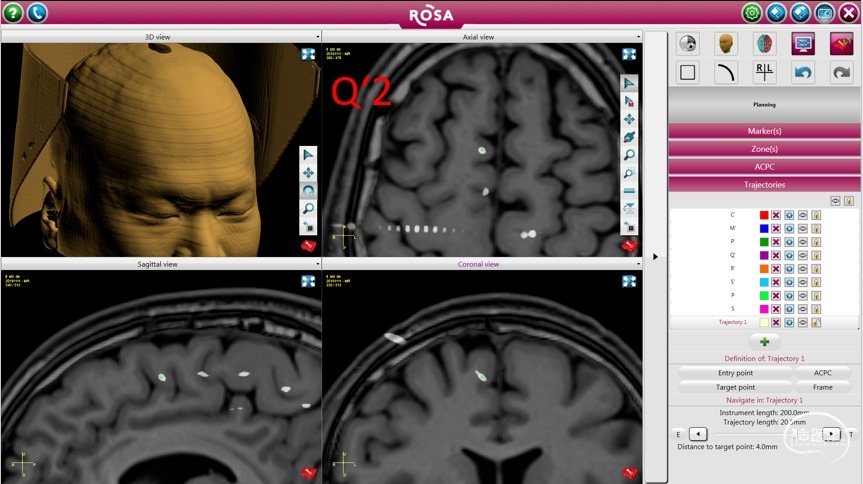863x484 pixels.
Task: Hide trajectory Q' using eye icon
Action: tap(802, 255)
